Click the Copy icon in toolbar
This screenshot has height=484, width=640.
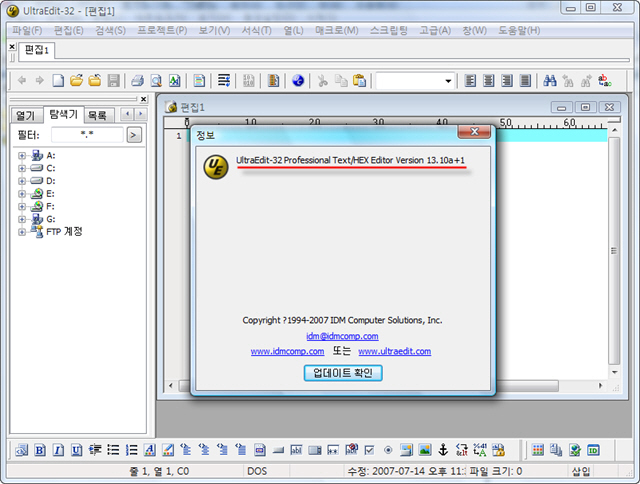341,80
